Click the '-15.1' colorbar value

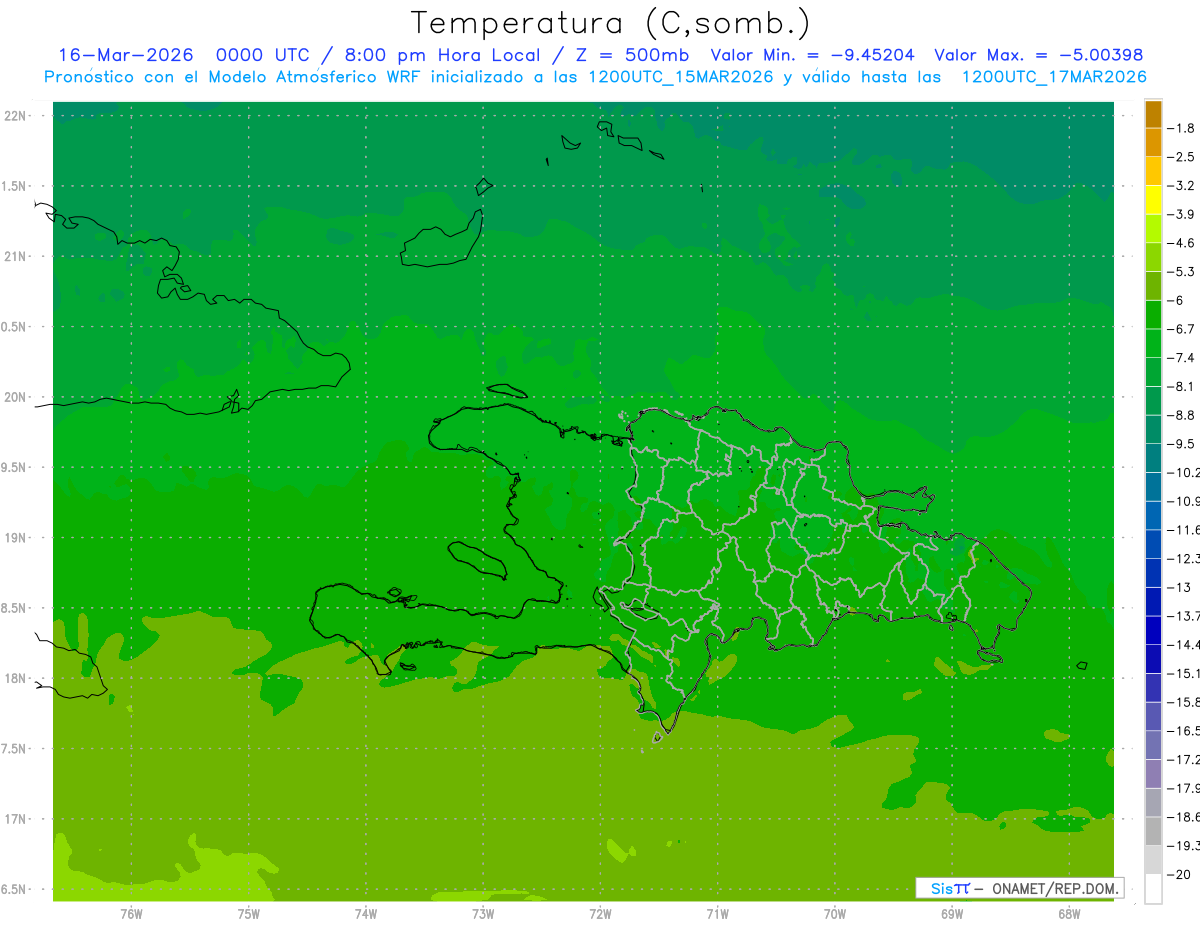click(x=1183, y=674)
